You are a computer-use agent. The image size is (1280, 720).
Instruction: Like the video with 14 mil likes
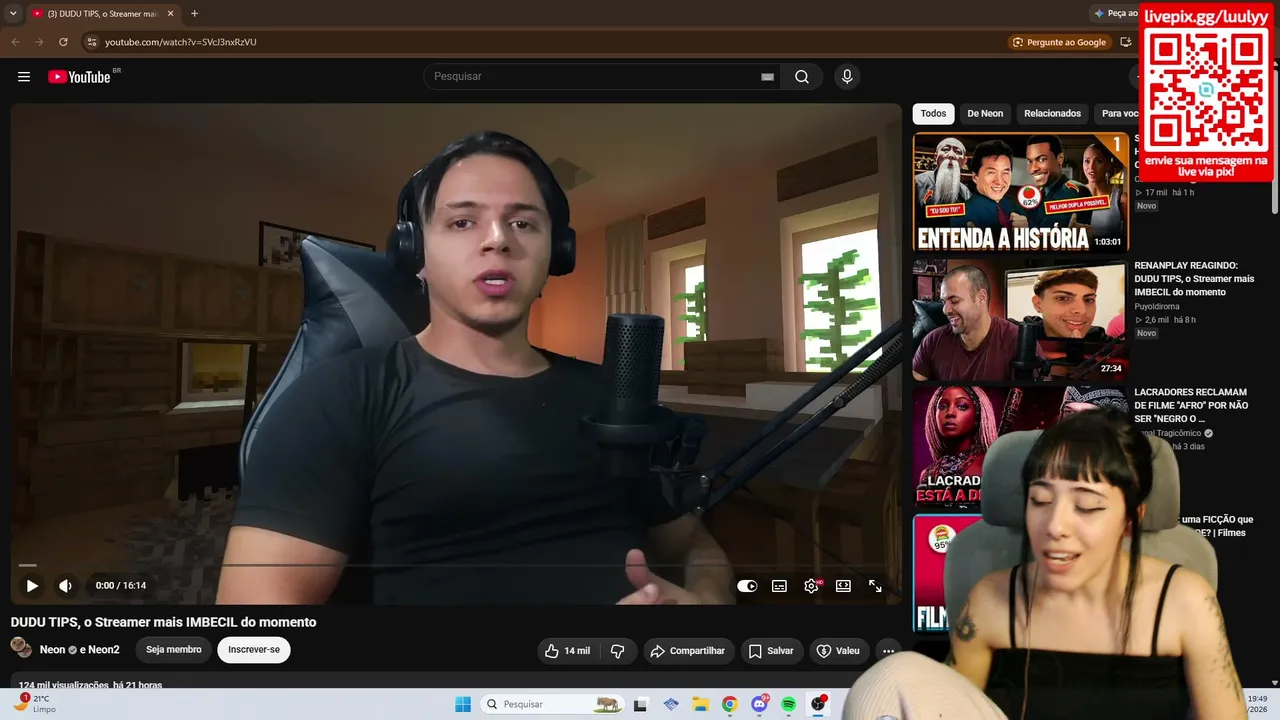567,651
